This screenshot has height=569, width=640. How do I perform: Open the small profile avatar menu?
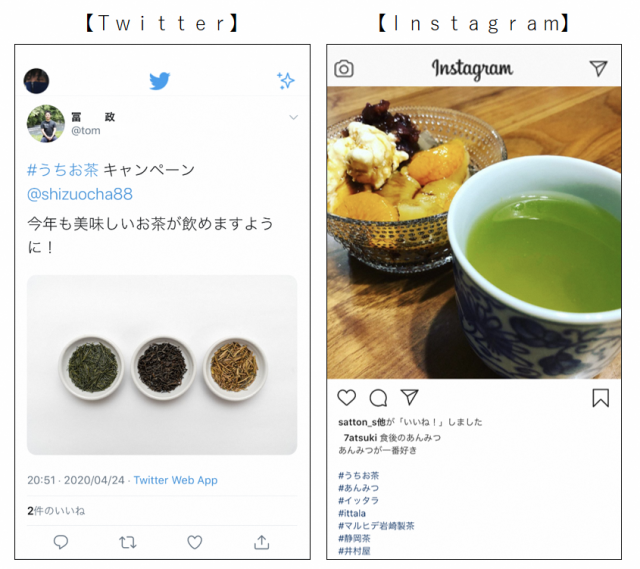[x=36, y=81]
